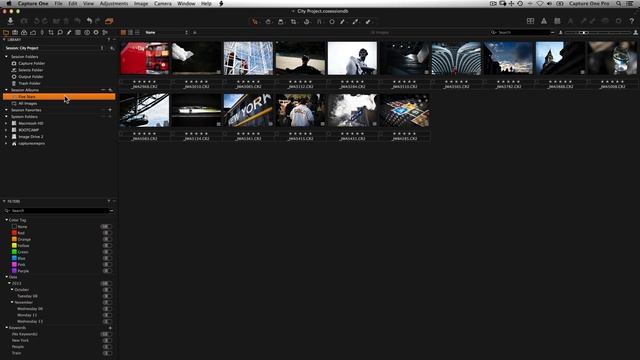Open the Adjustments menu
This screenshot has height=360, width=640.
[114, 3]
